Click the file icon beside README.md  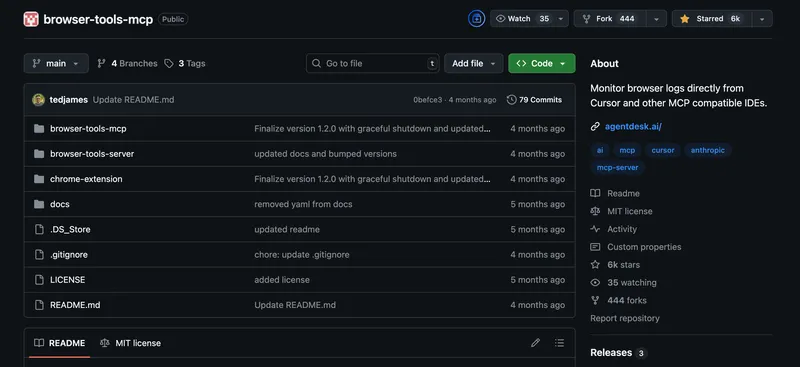(x=39, y=305)
